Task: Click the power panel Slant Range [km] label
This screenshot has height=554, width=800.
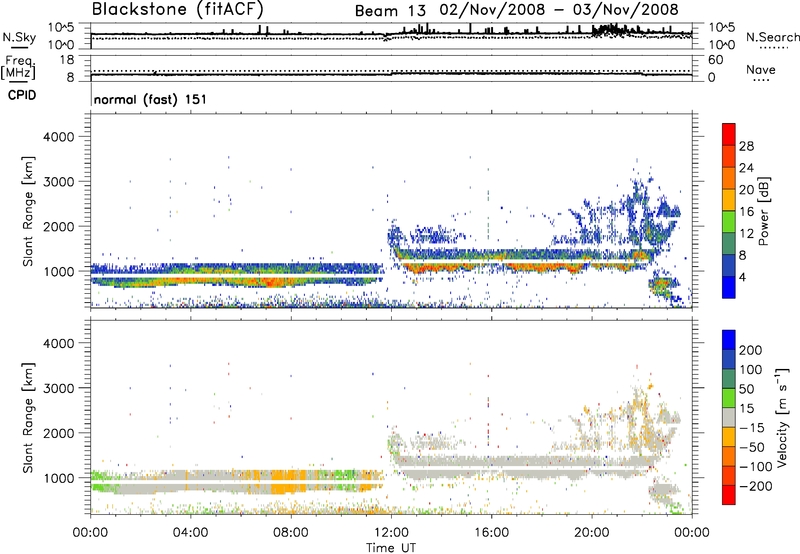Action: (29, 211)
